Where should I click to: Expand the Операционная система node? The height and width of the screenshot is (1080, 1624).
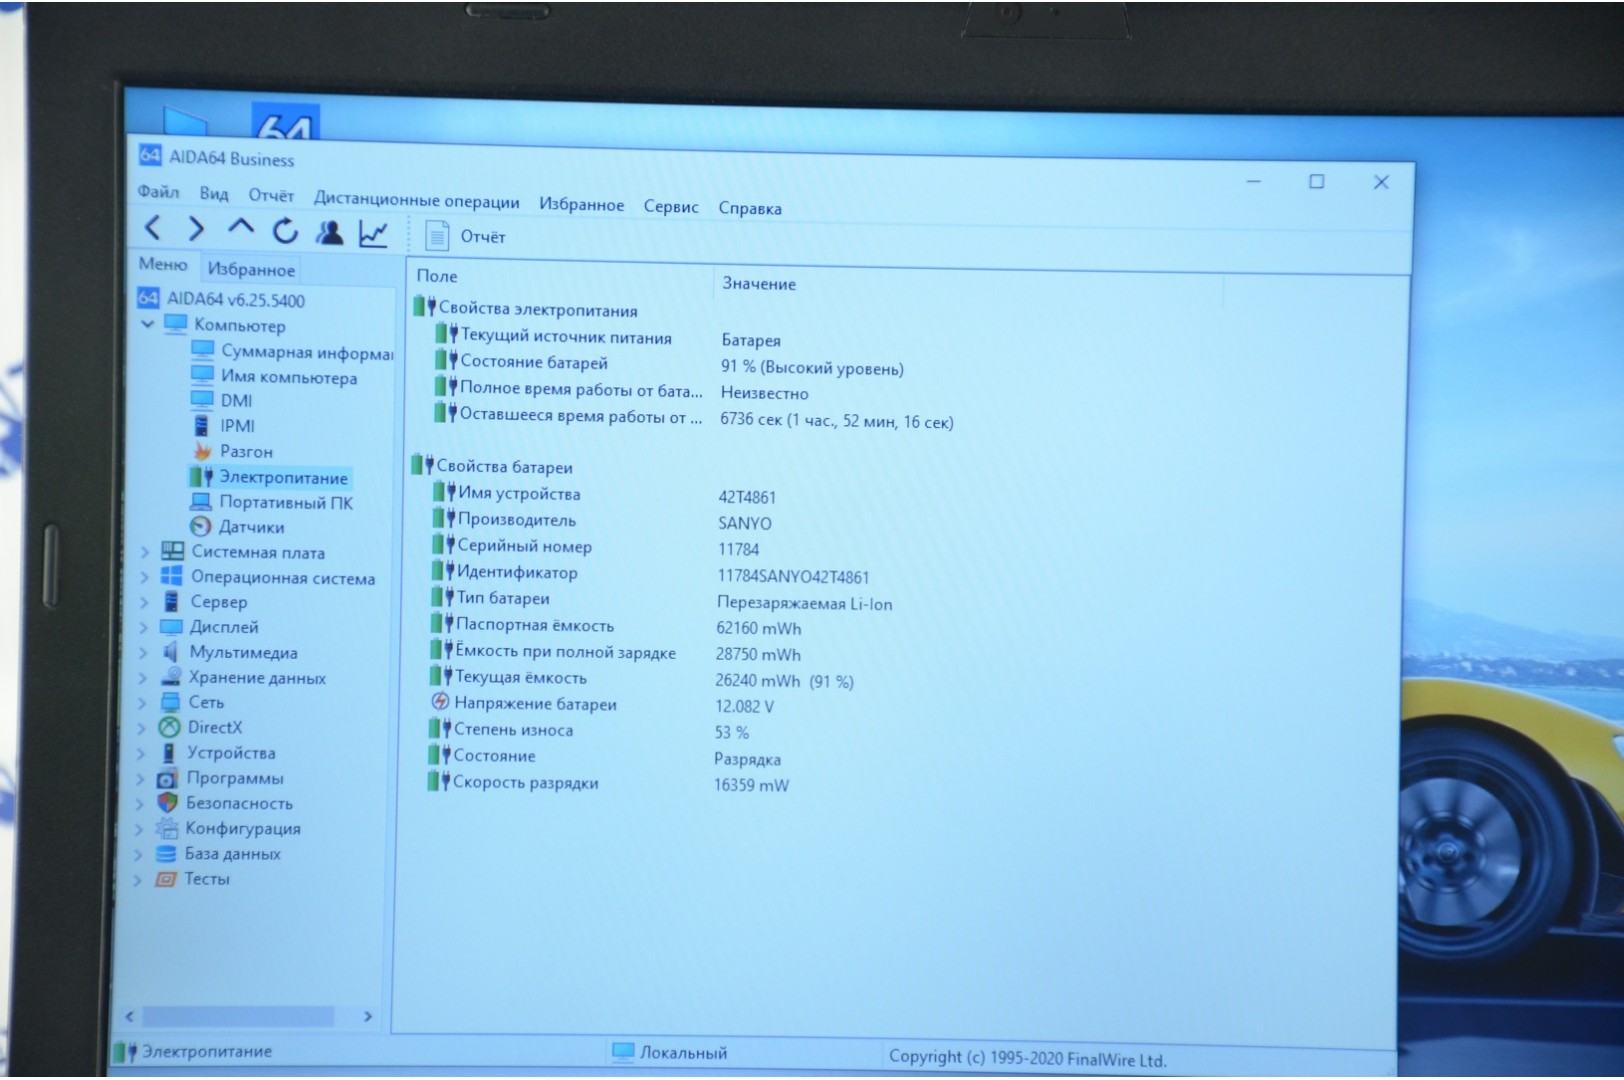tap(143, 577)
